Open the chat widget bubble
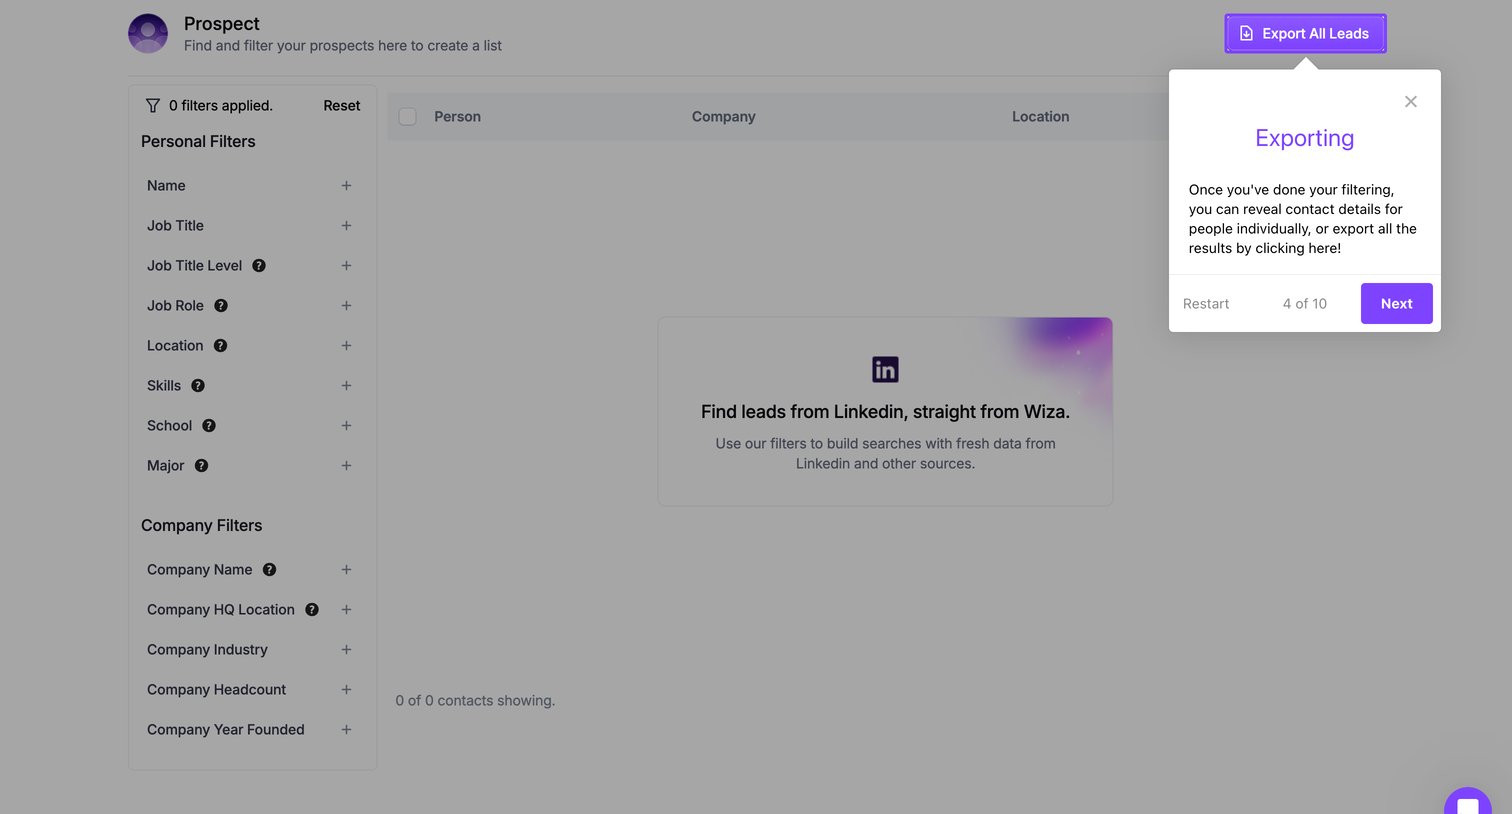 click(x=1468, y=801)
